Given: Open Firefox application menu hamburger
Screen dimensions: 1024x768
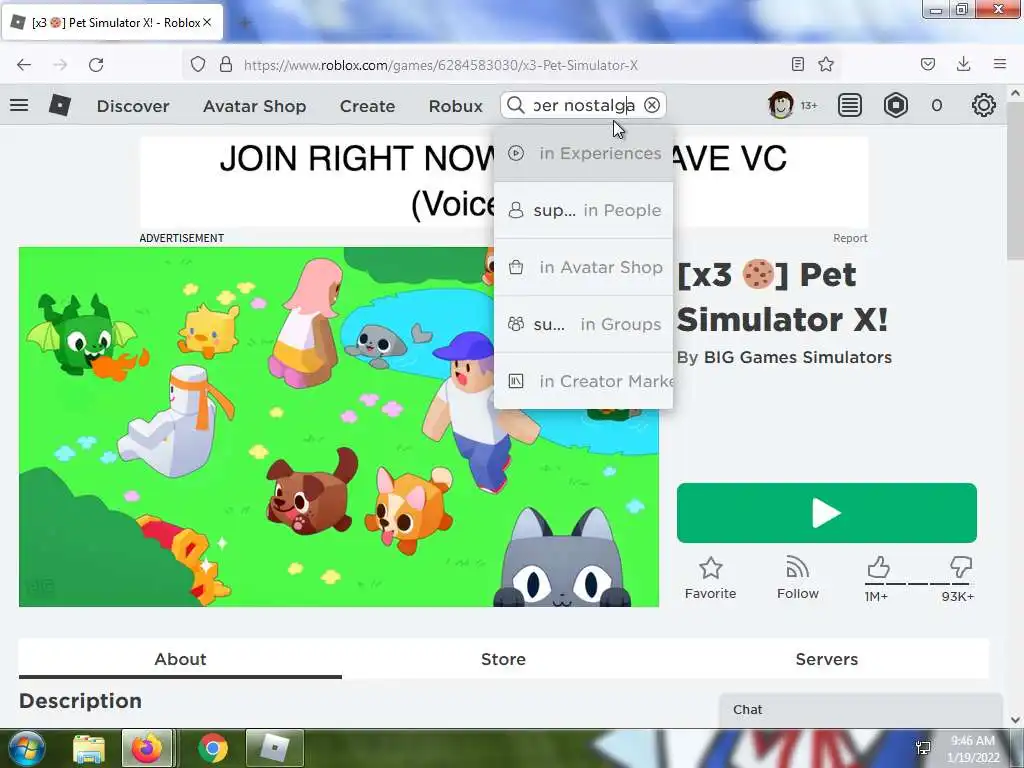Looking at the screenshot, I should (x=1000, y=64).
